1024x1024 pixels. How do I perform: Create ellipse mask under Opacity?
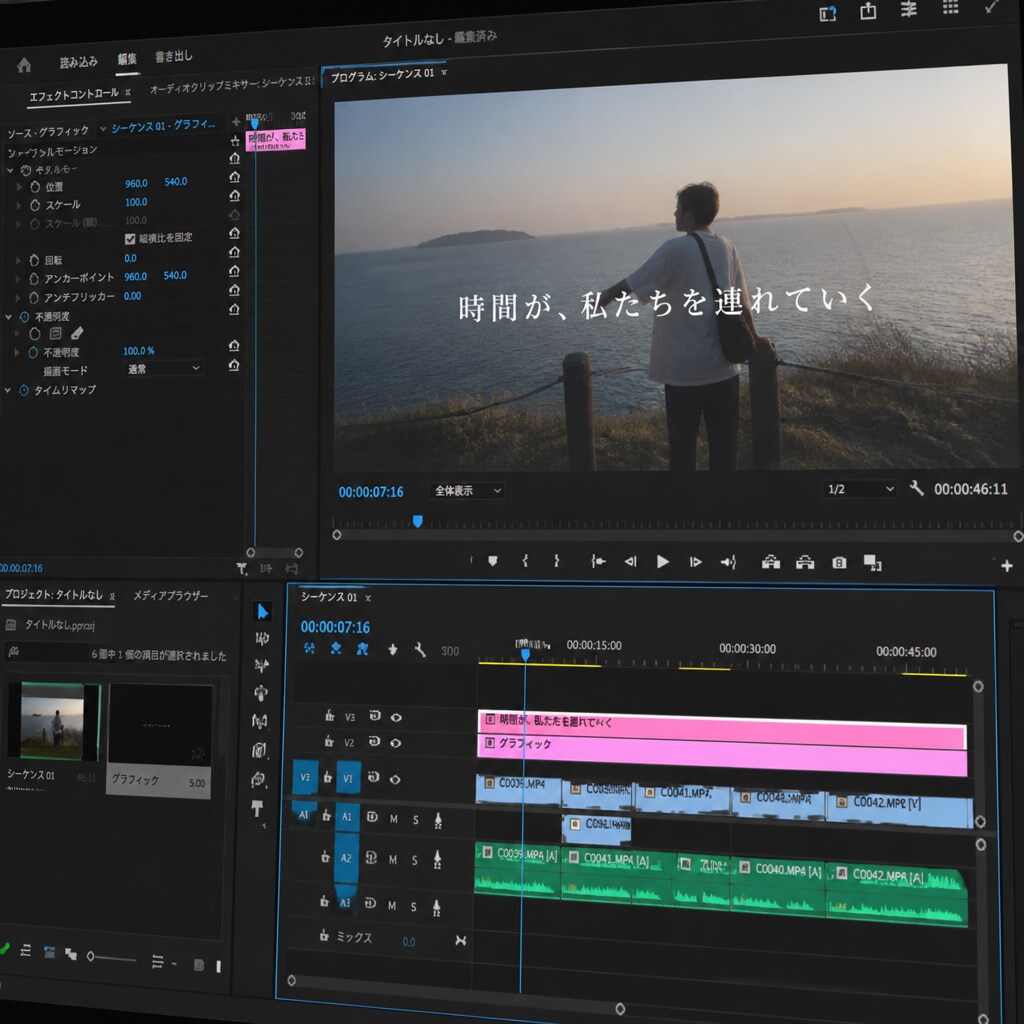35,334
